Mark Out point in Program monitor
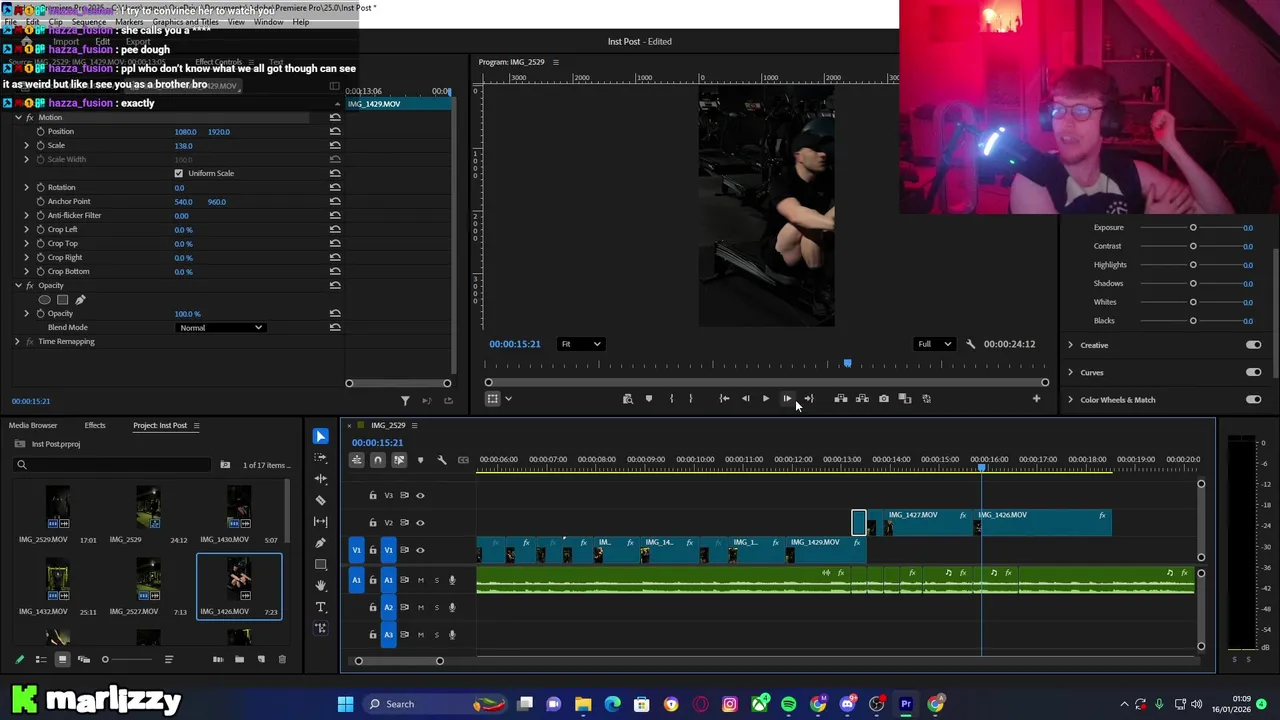 tap(690, 399)
